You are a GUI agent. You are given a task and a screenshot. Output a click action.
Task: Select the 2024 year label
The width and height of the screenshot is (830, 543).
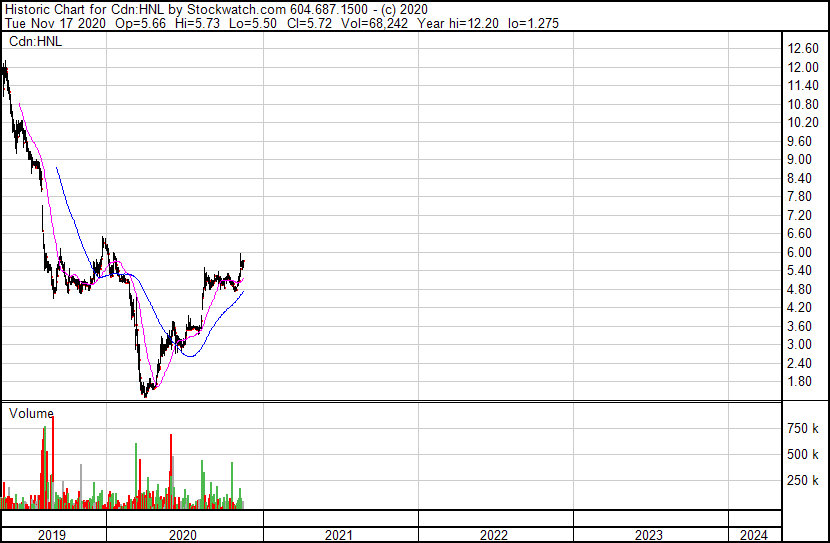point(754,535)
